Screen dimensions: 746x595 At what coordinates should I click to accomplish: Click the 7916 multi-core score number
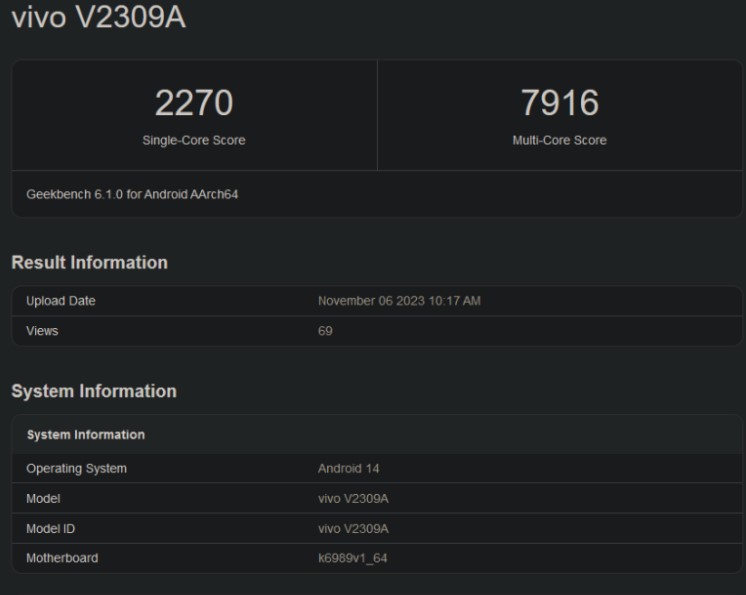(559, 103)
